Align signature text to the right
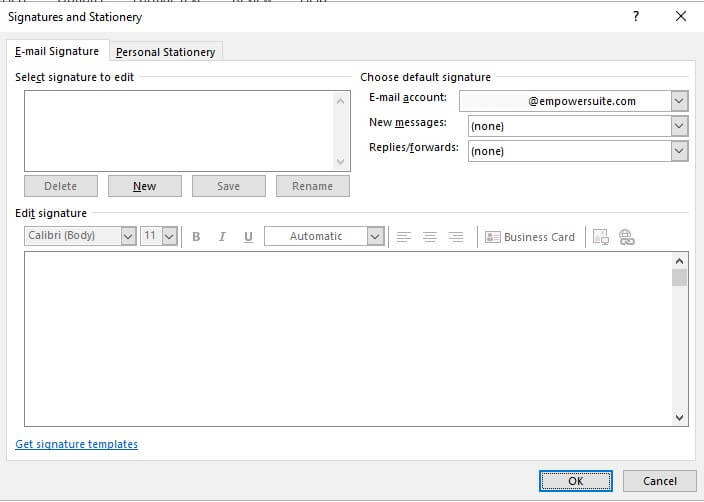 click(456, 237)
